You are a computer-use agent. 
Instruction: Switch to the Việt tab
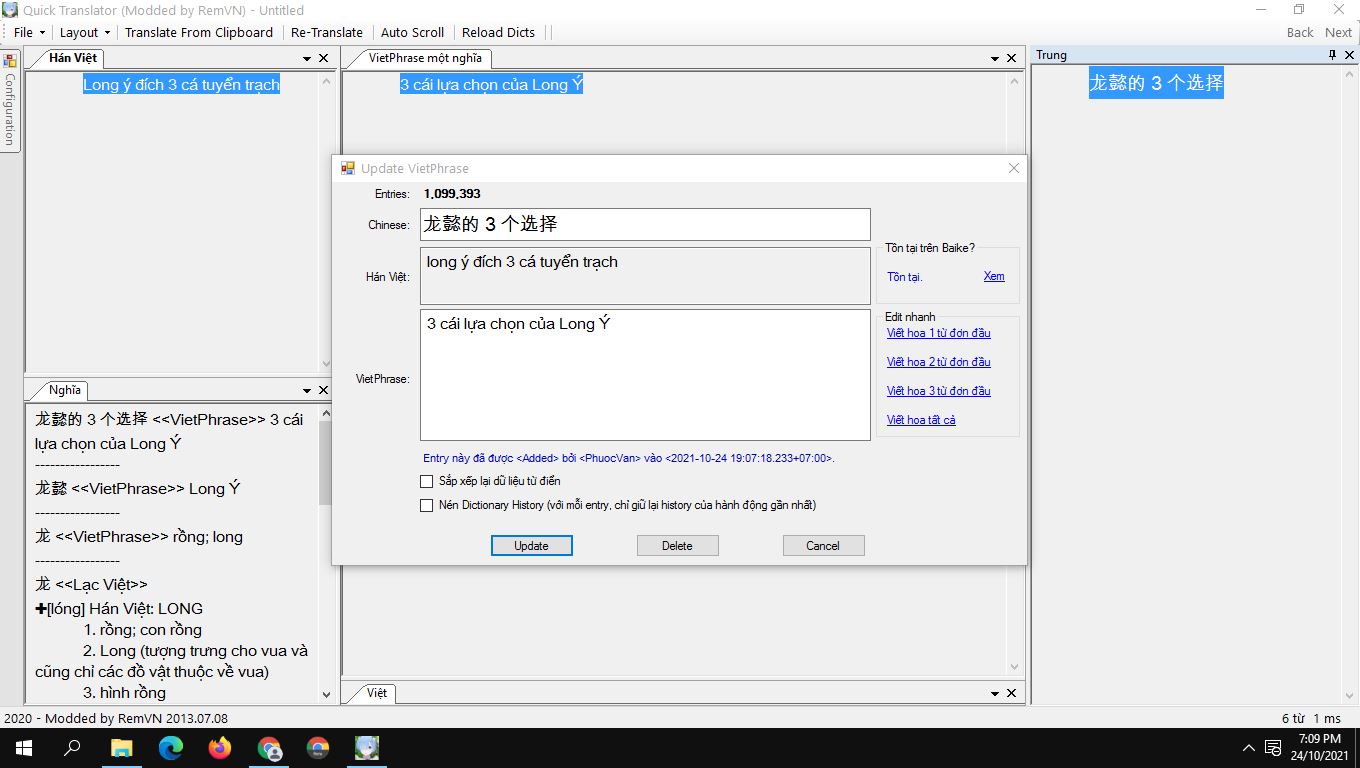377,693
